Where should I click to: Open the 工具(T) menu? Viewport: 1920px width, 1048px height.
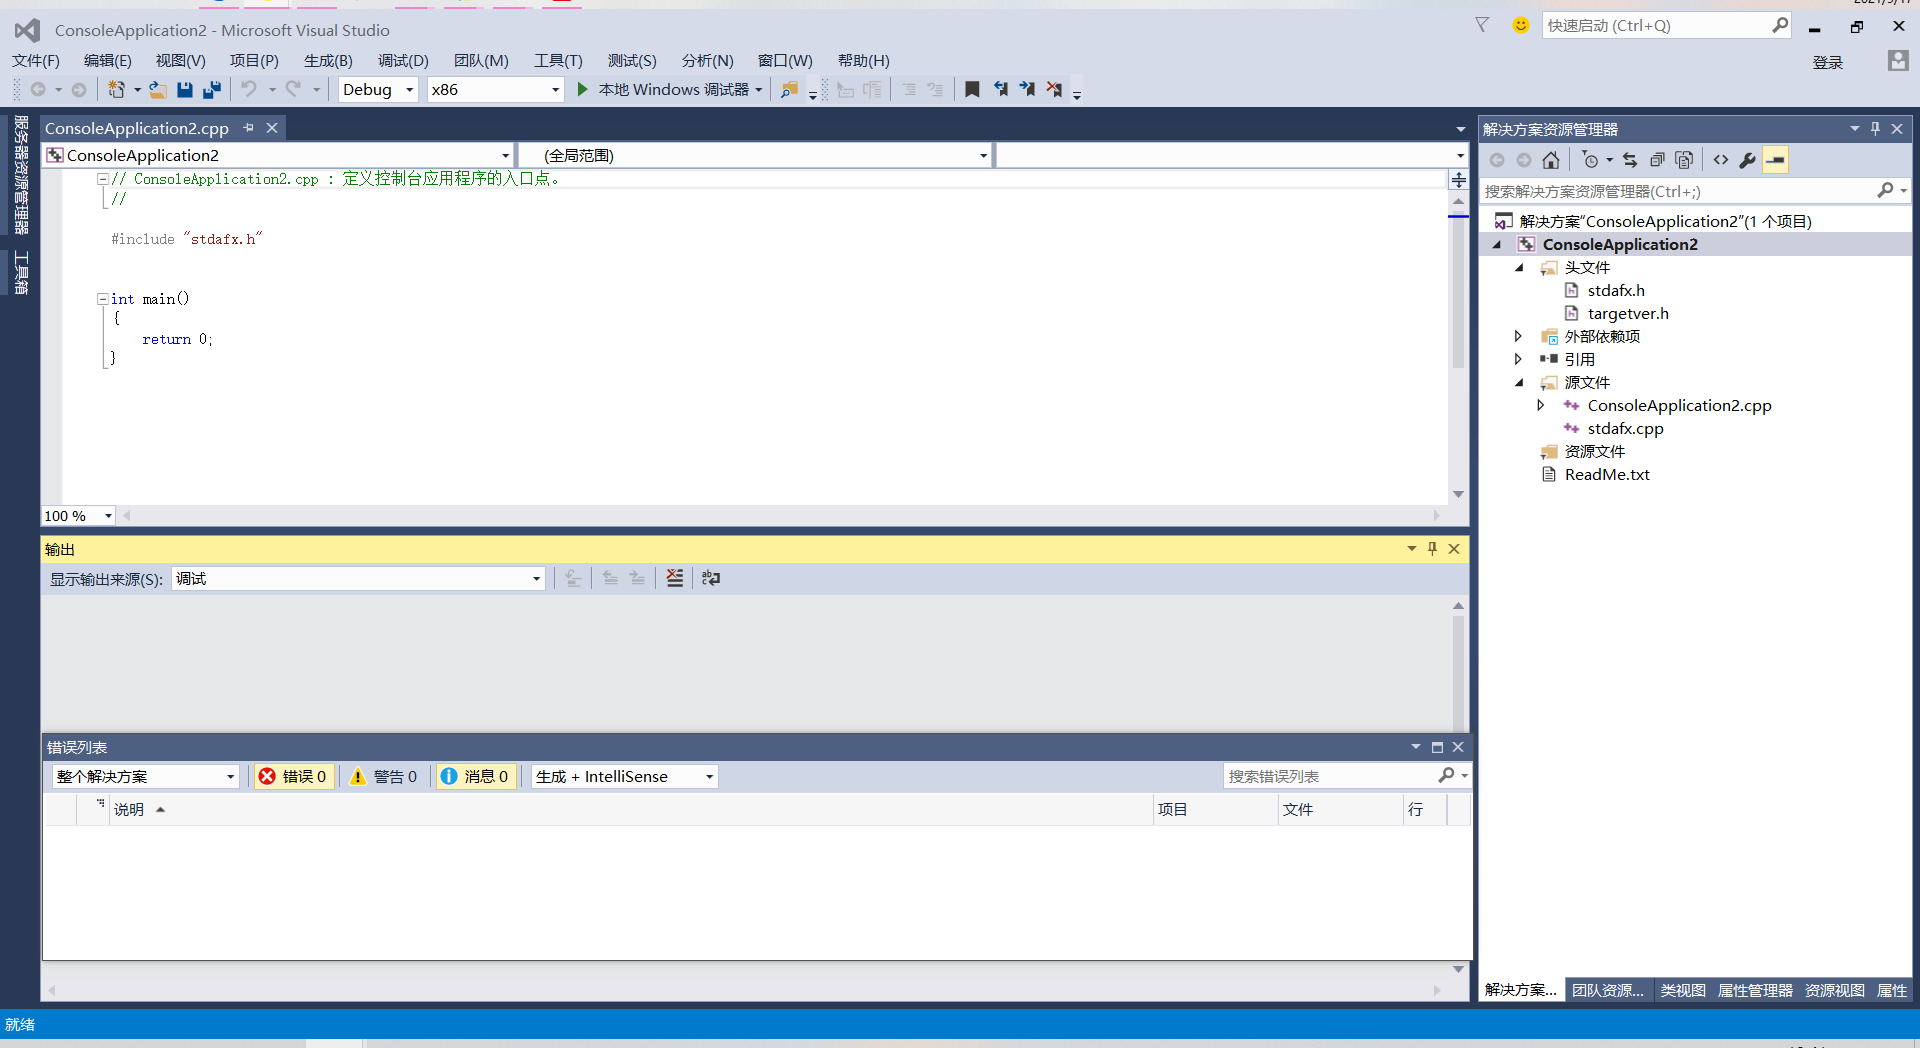coord(558,61)
